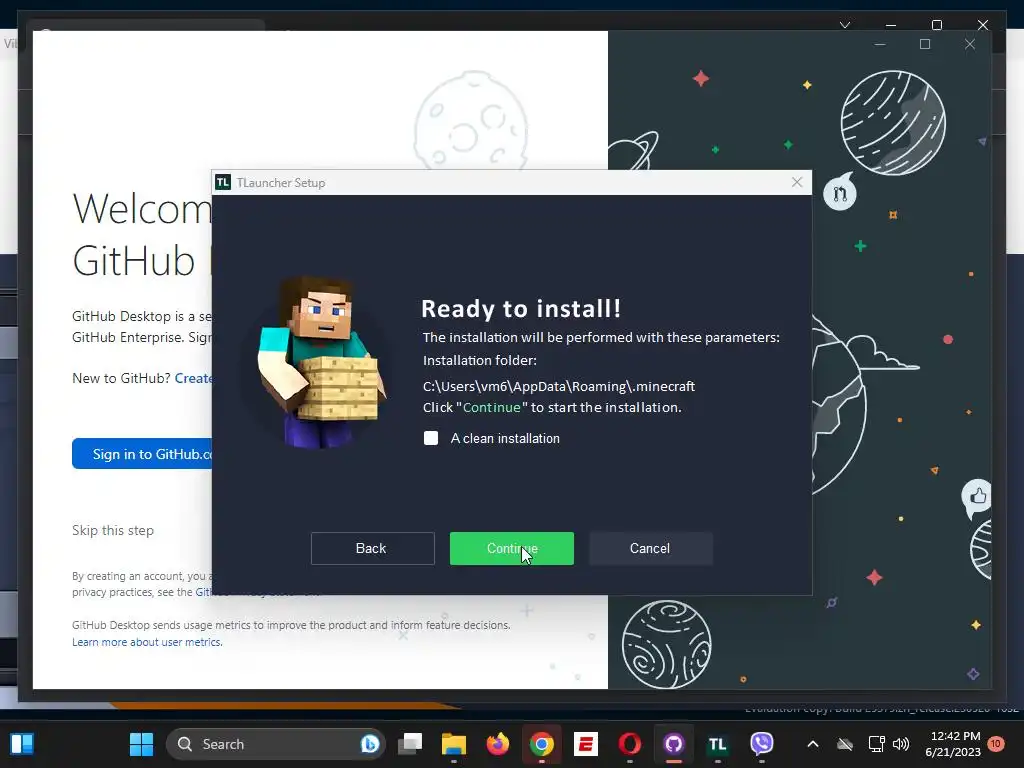Click the TL logo in the dialog title bar
The width and height of the screenshot is (1024, 768).
[x=223, y=182]
